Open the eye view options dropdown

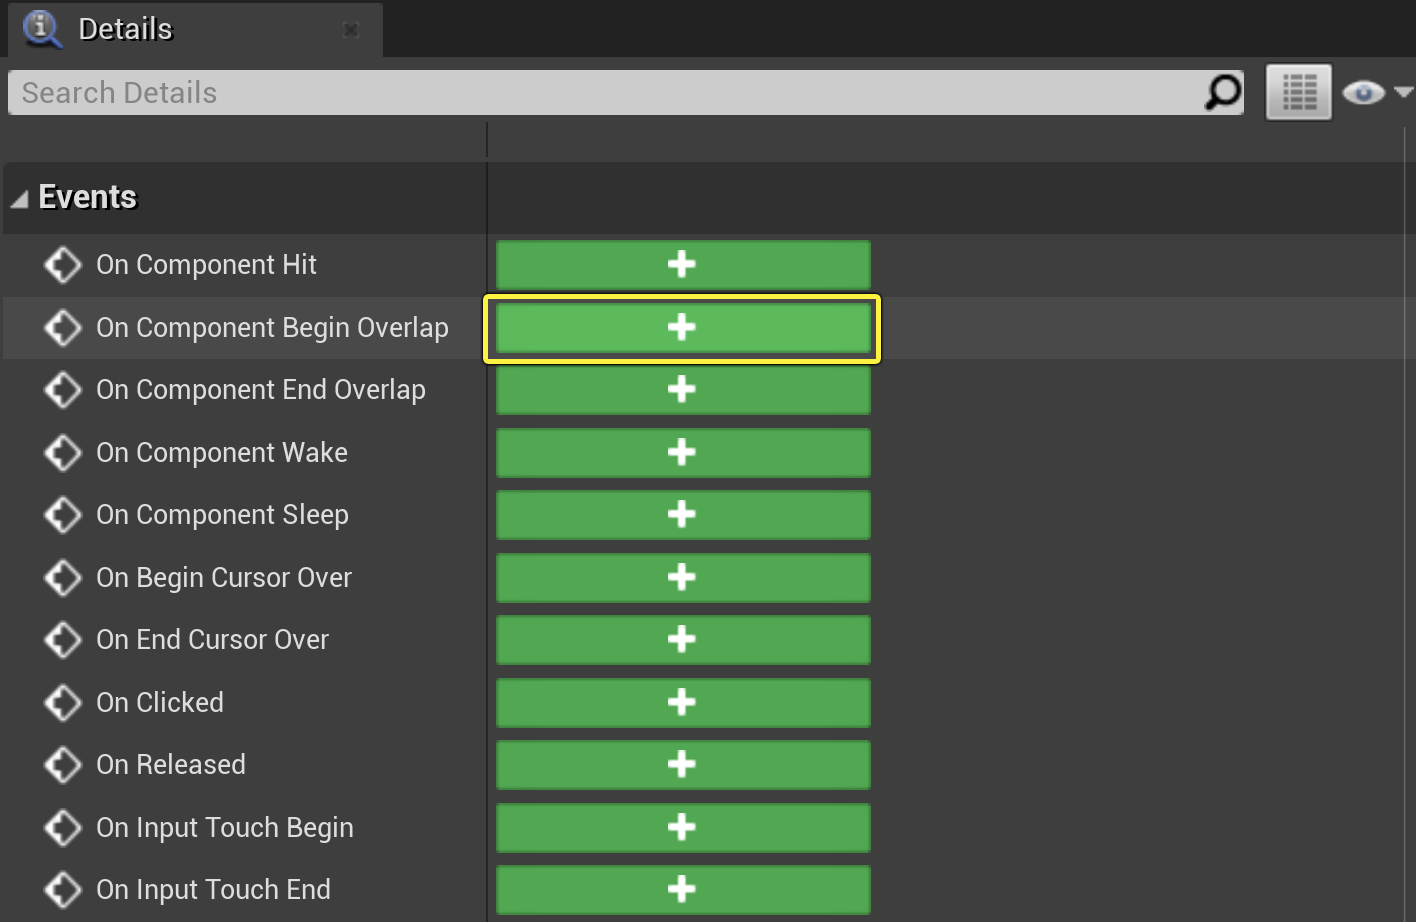tap(1376, 93)
